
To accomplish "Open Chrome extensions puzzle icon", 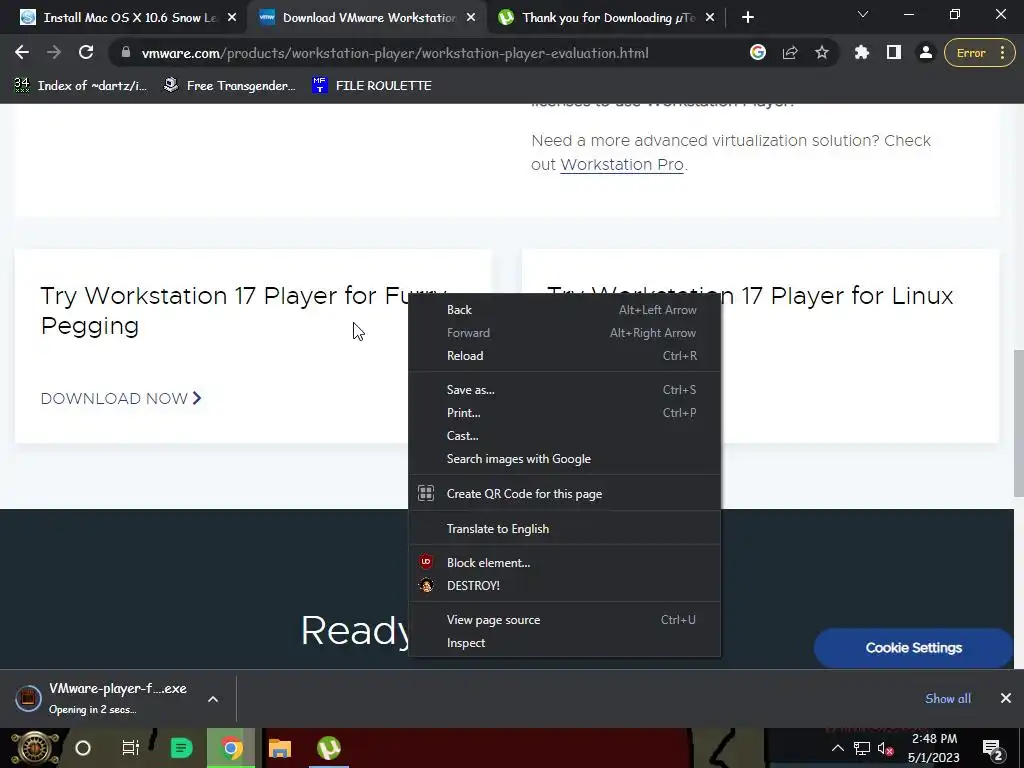I will tap(861, 53).
